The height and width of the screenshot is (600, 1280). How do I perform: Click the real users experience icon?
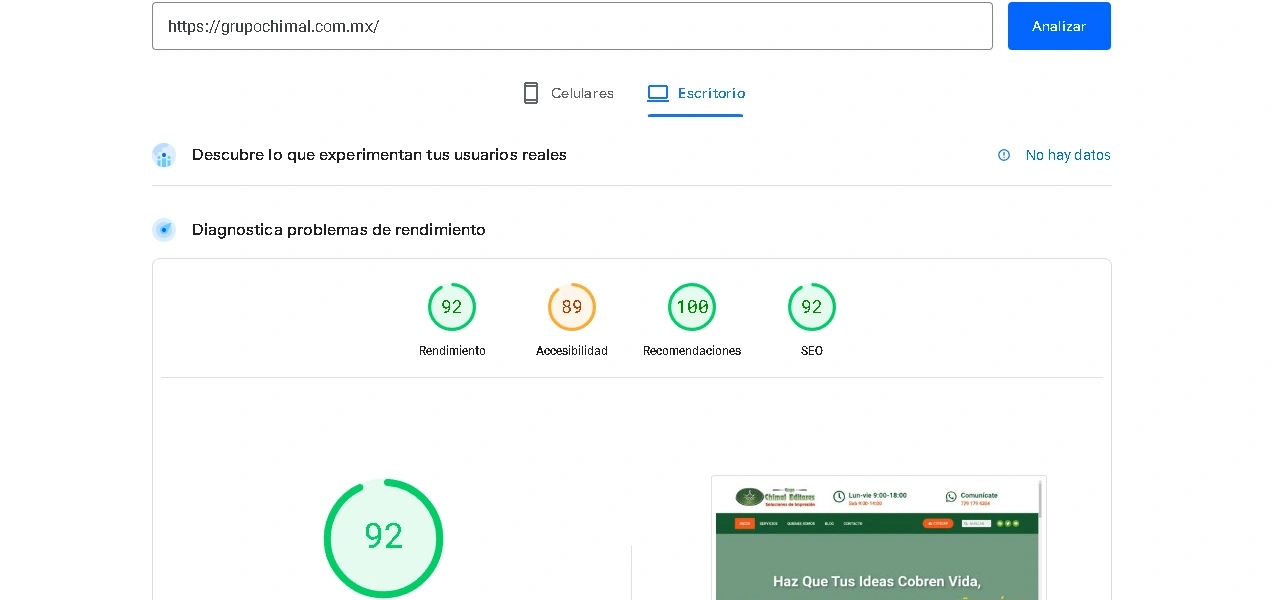coord(164,155)
